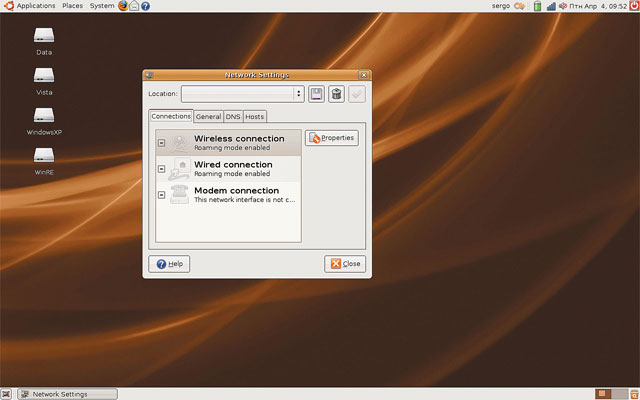Image resolution: width=640 pixels, height=400 pixels.
Task: Click the delete location trash icon
Action: [336, 94]
